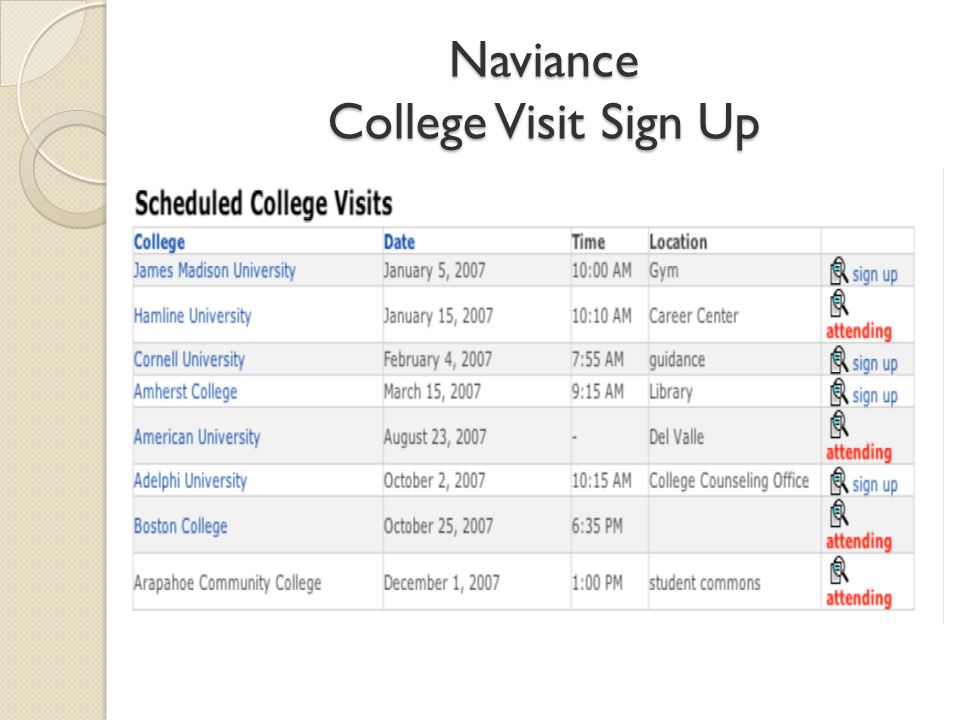This screenshot has width=960, height=720.
Task: Sort visits by the College column header
Action: (159, 242)
